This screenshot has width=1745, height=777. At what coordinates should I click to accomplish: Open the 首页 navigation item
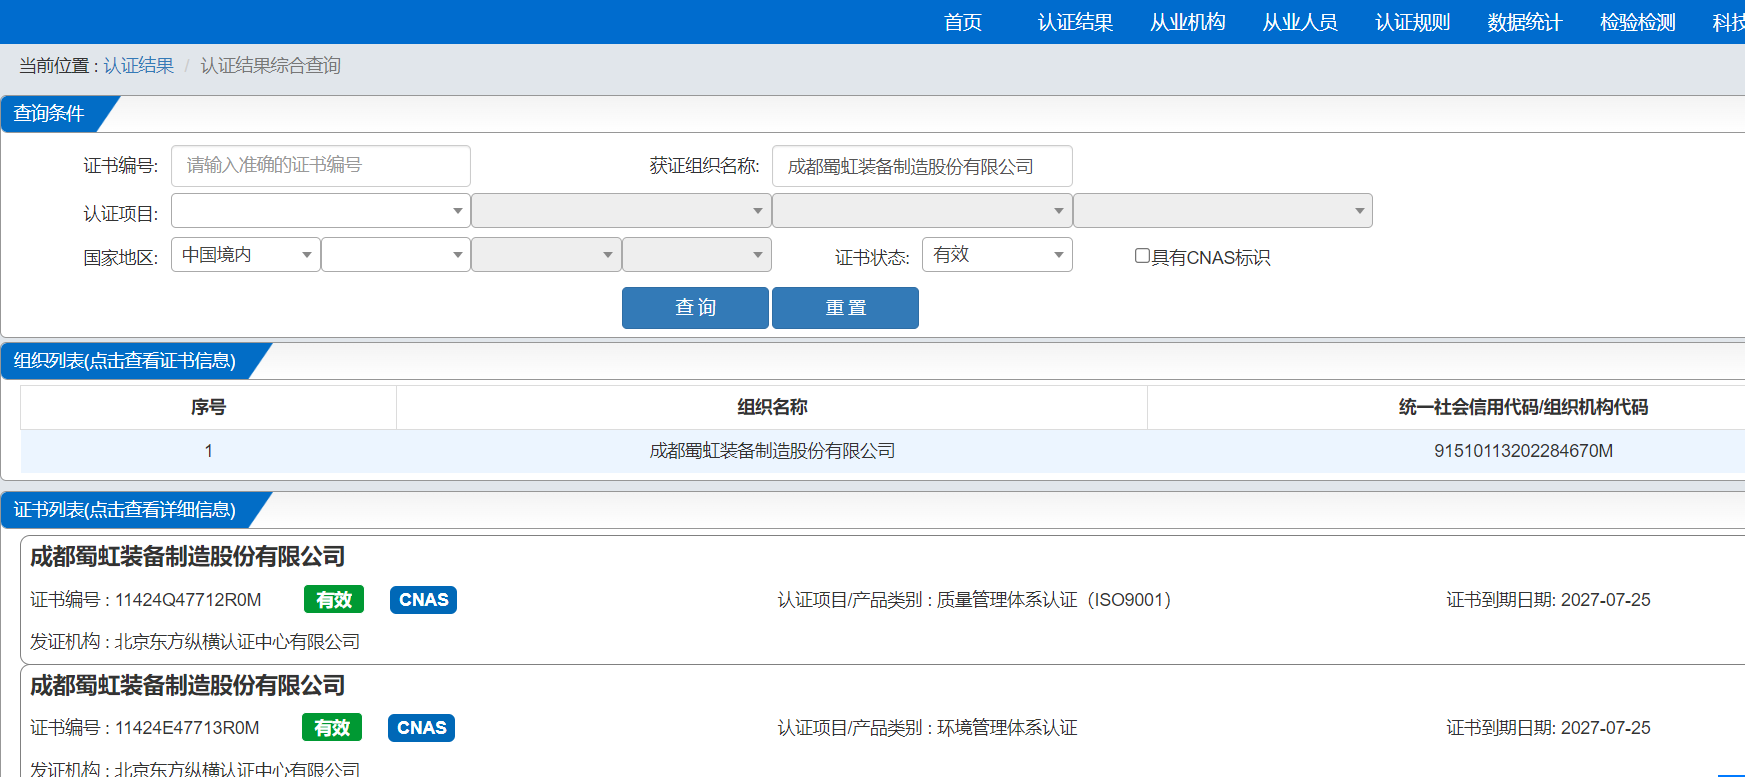tap(963, 22)
